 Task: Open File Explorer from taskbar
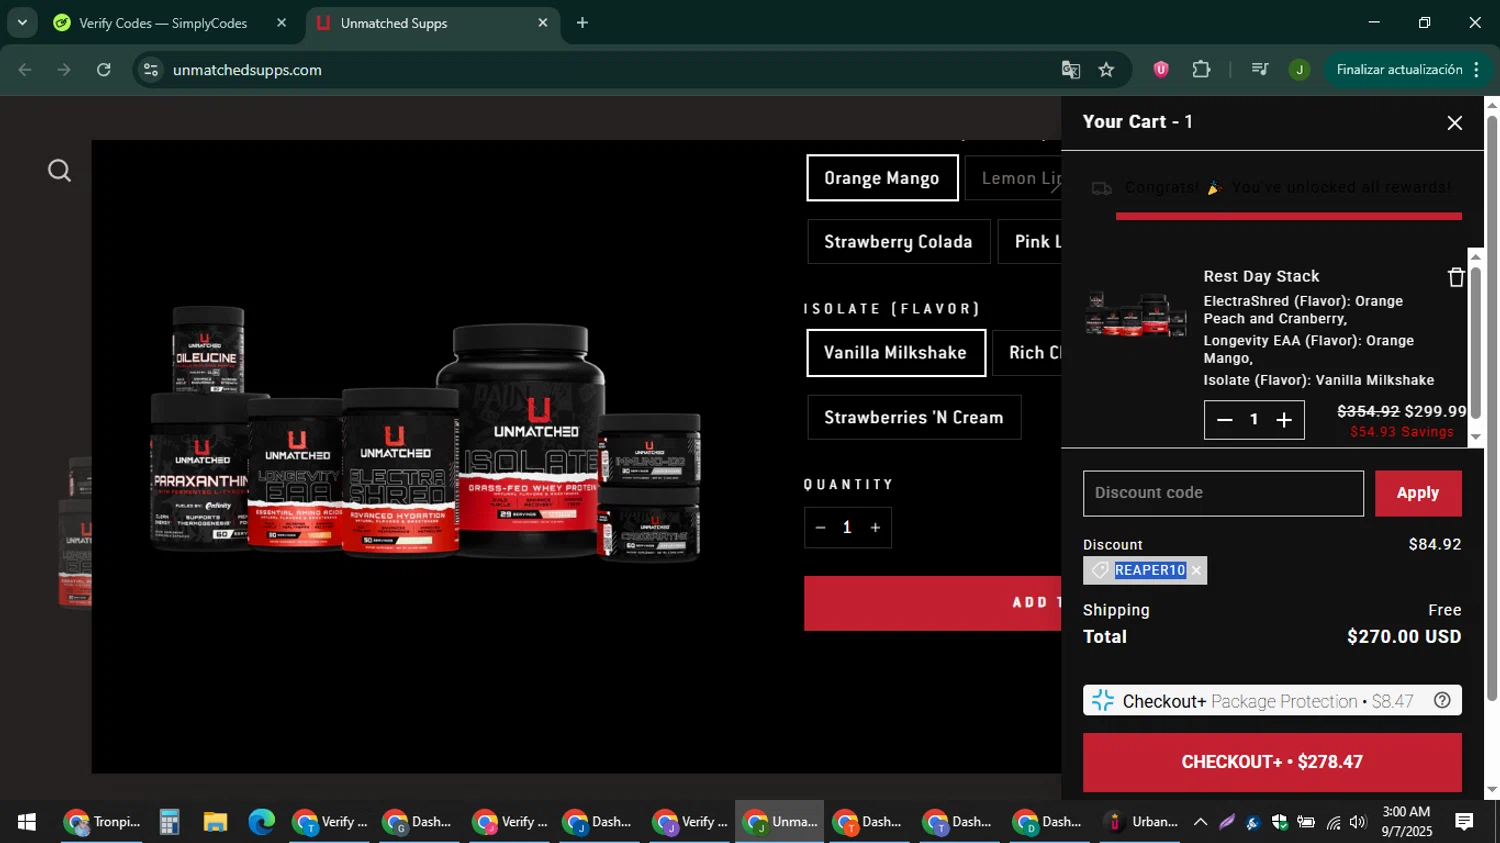[x=215, y=822]
